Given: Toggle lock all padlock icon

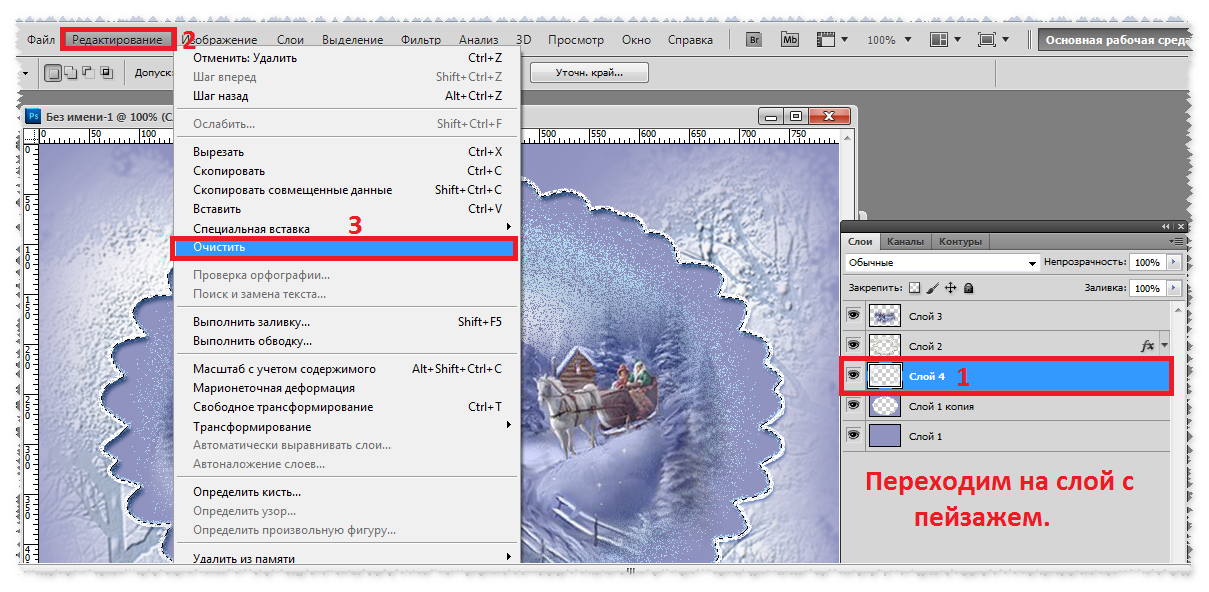Looking at the screenshot, I should click(968, 288).
